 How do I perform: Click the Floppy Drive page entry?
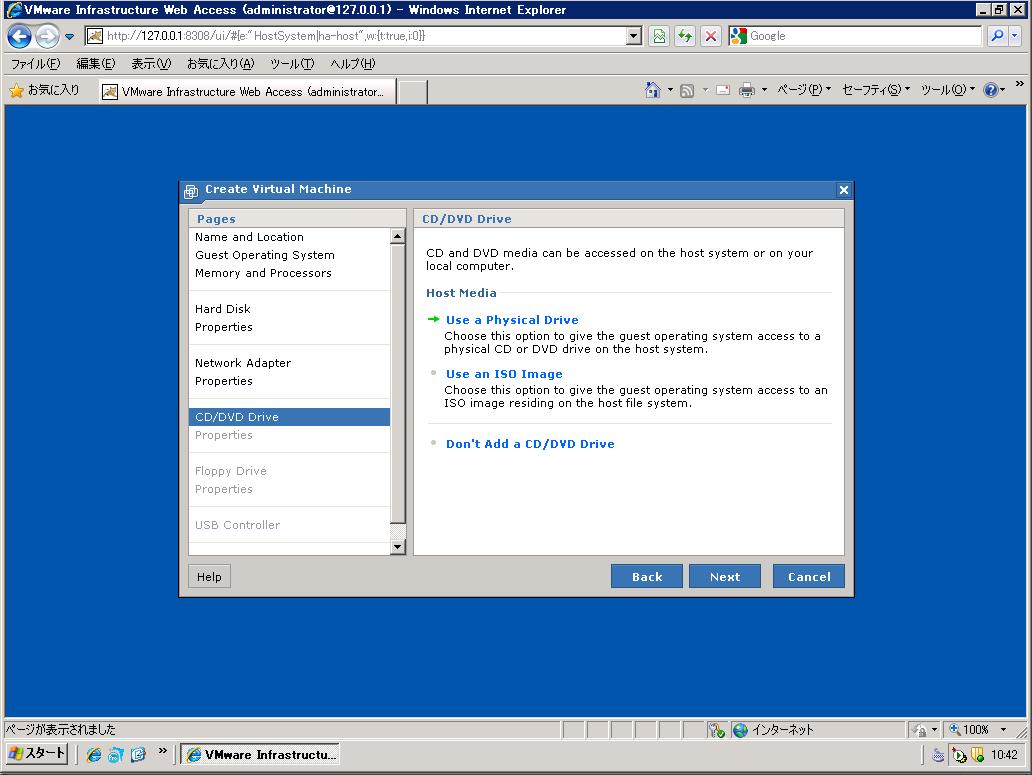click(x=230, y=471)
